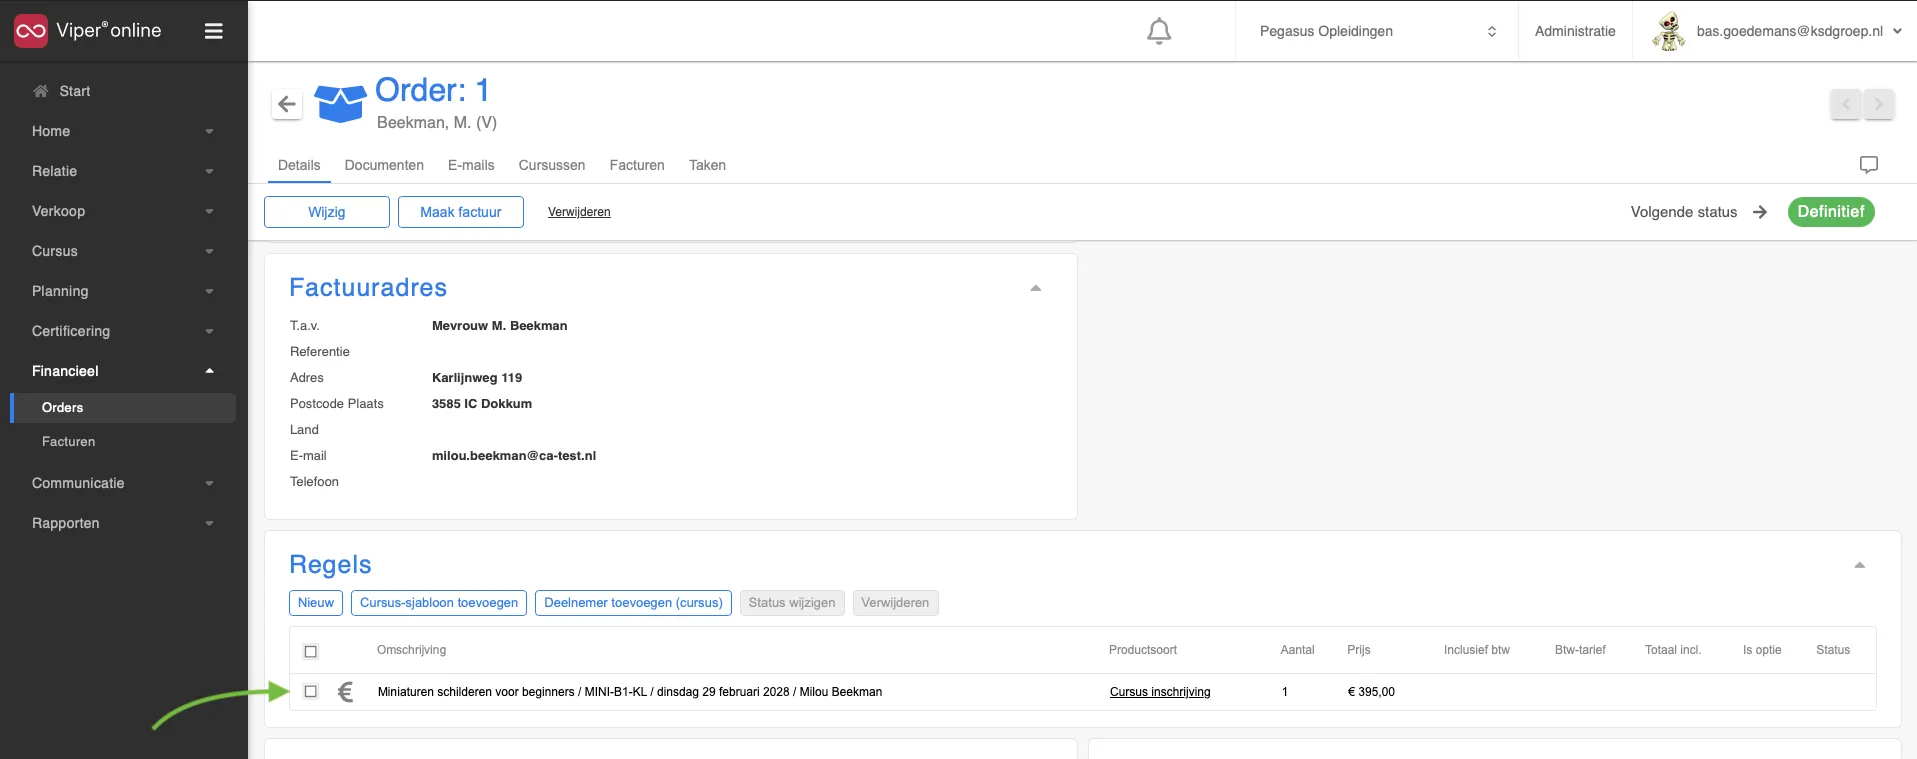Image resolution: width=1917 pixels, height=759 pixels.
Task: Open Orders in the sidebar
Action: point(124,408)
